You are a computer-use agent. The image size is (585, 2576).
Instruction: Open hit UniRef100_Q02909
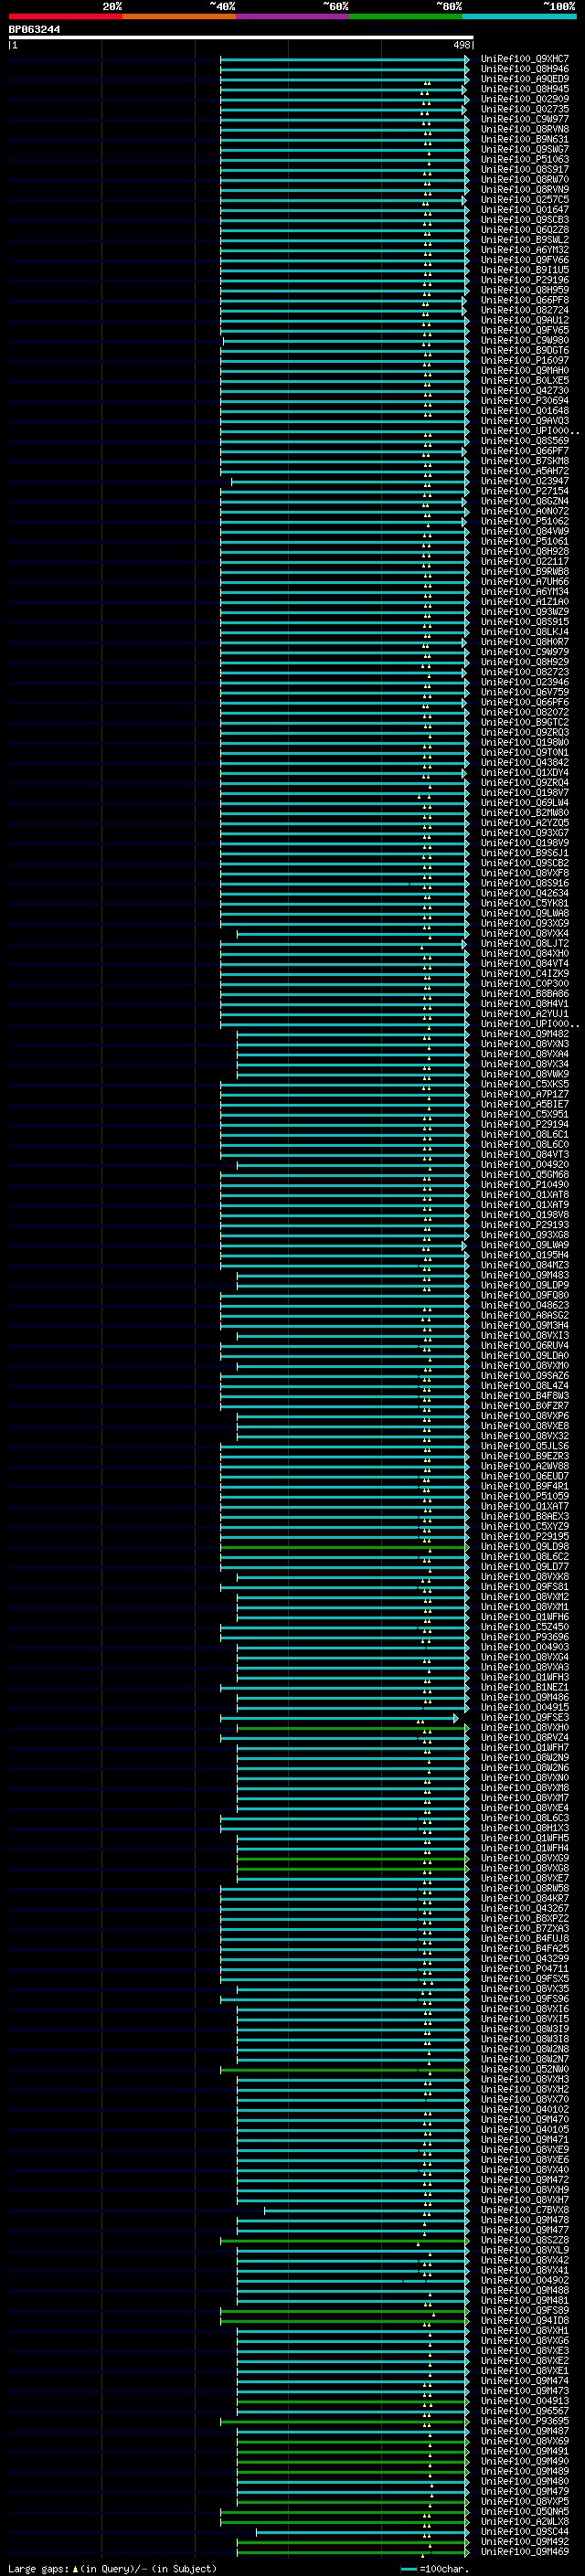coord(524,99)
